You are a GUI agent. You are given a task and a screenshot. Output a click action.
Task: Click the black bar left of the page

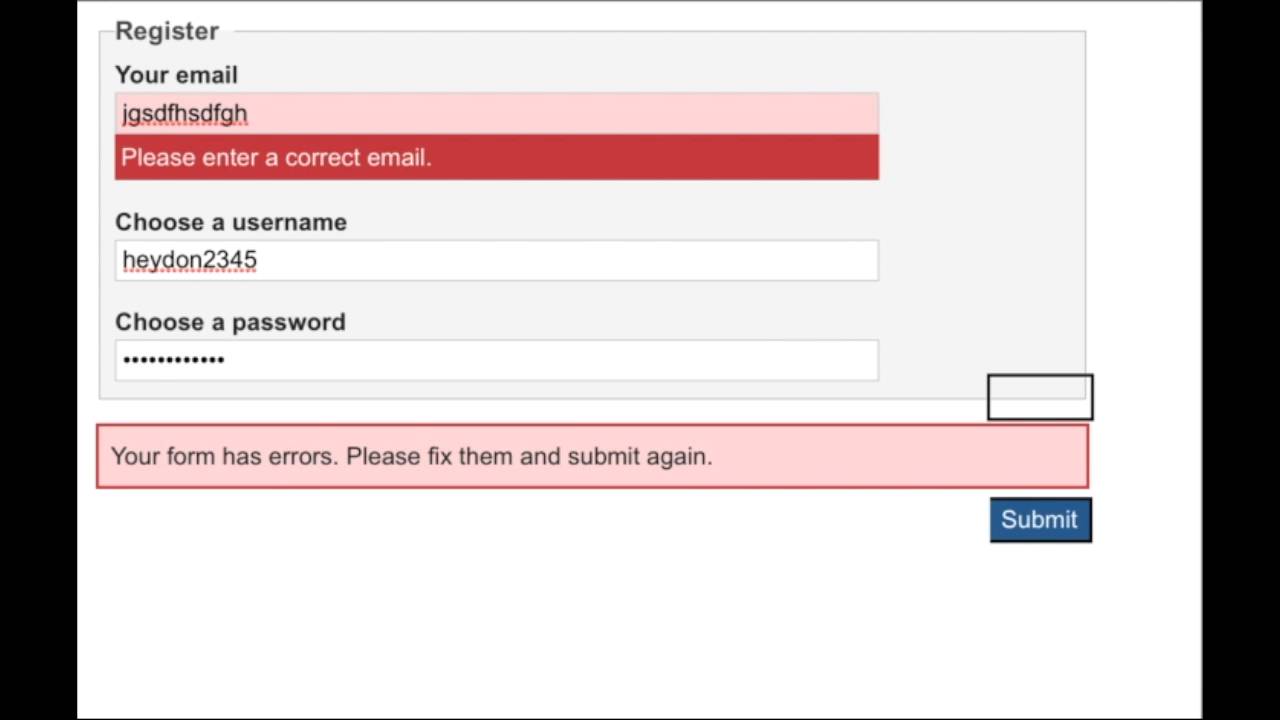point(38,360)
